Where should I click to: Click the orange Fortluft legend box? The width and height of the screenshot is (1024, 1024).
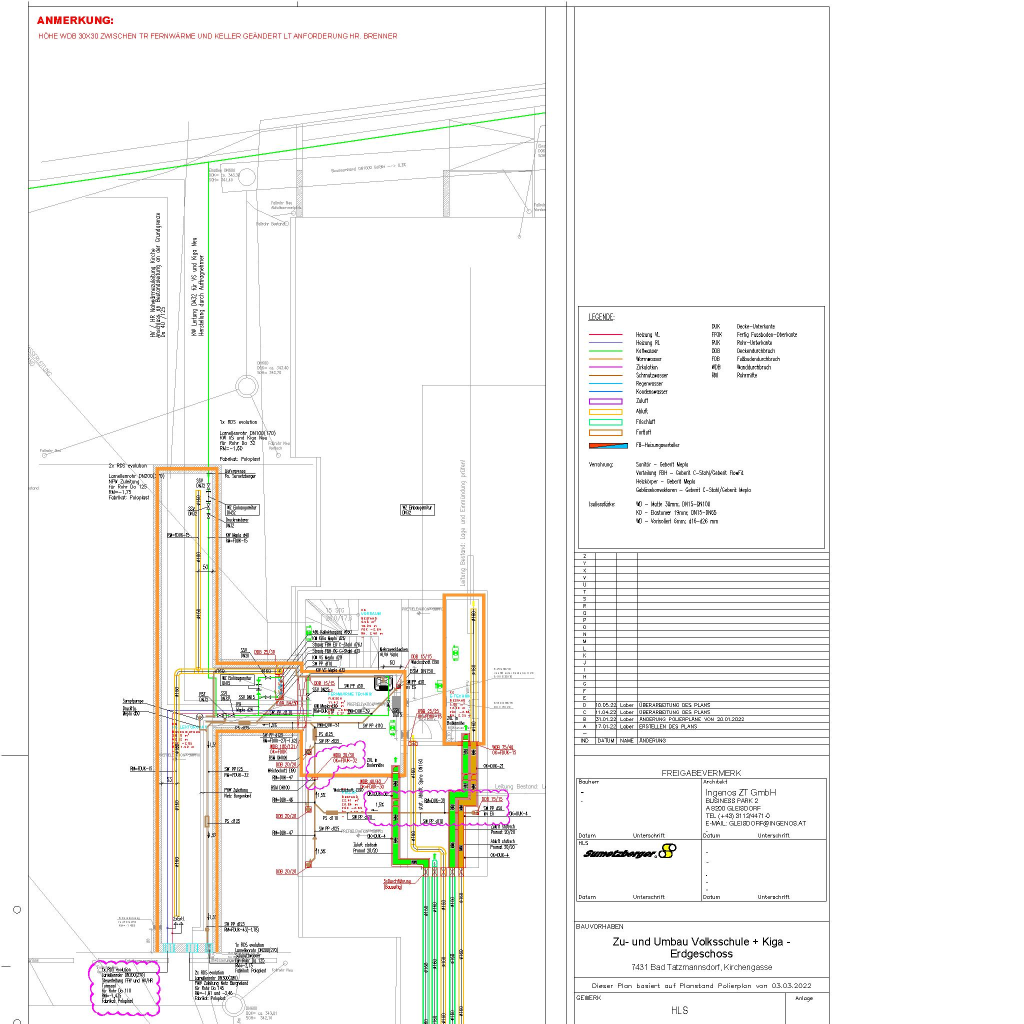tap(606, 432)
